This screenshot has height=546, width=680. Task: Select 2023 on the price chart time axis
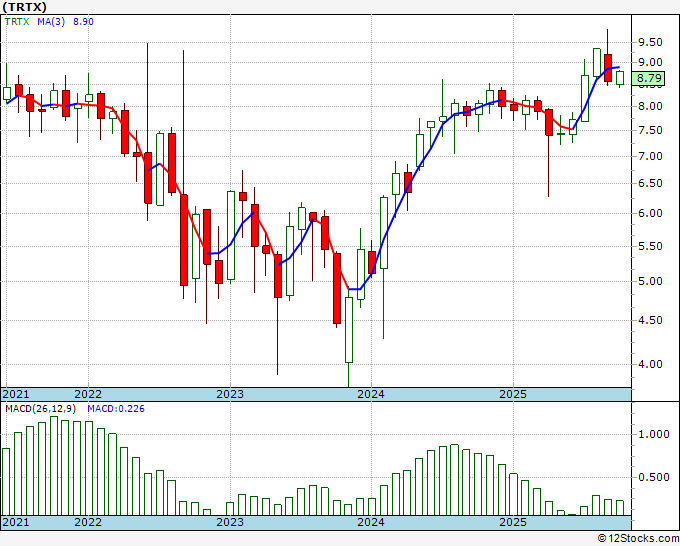tap(230, 394)
